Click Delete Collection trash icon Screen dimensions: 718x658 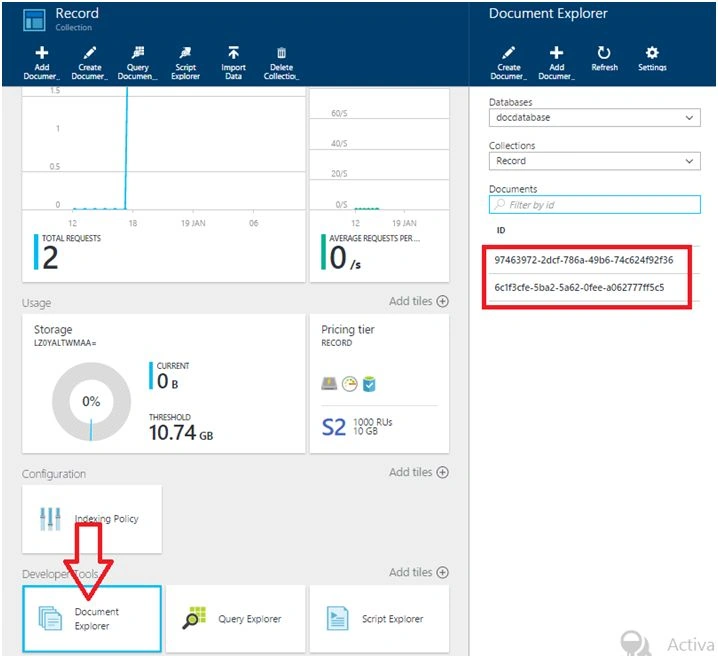click(x=281, y=53)
